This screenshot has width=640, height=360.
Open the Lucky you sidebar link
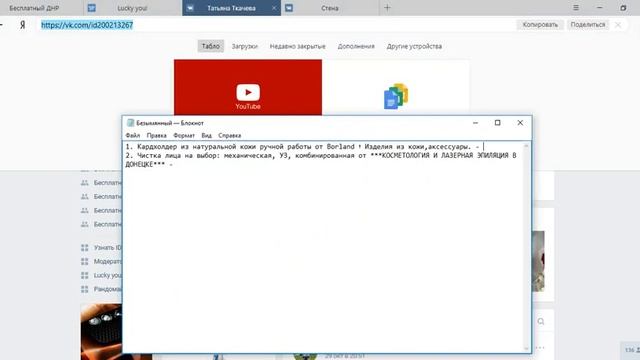[108, 276]
